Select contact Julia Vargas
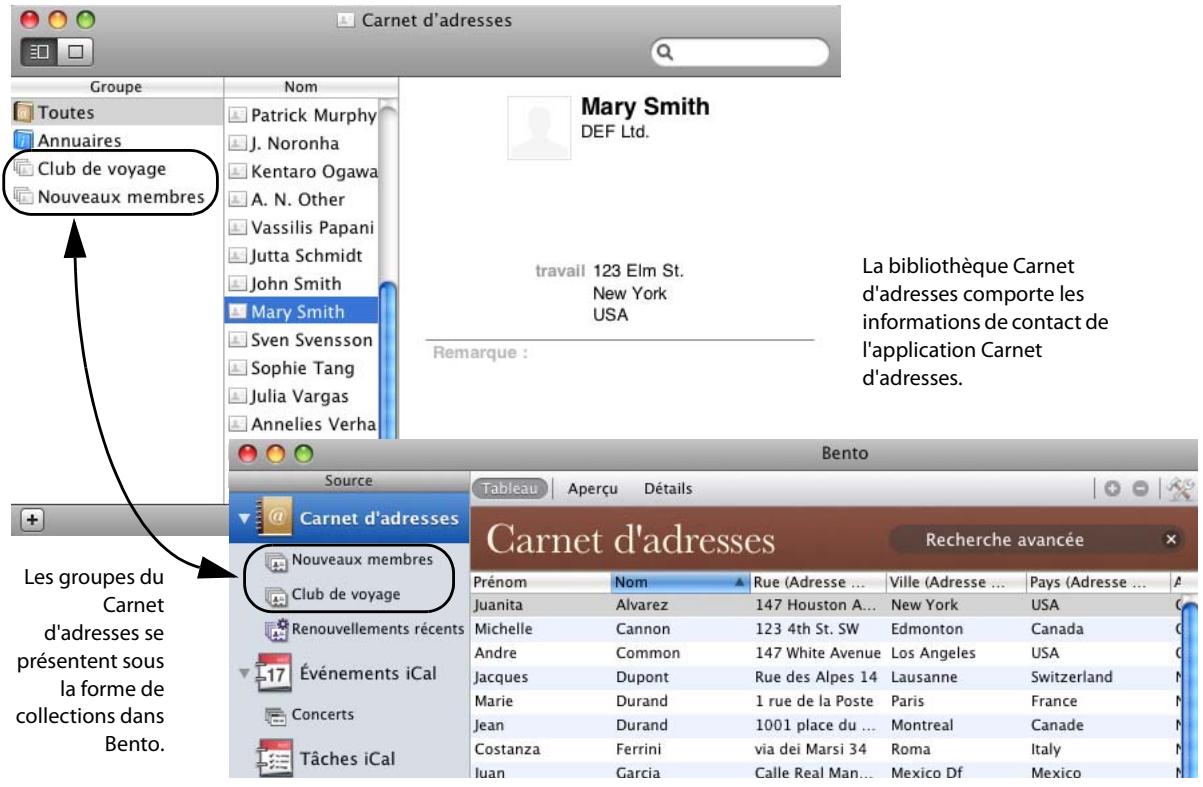The width and height of the screenshot is (1203, 787). (x=301, y=395)
